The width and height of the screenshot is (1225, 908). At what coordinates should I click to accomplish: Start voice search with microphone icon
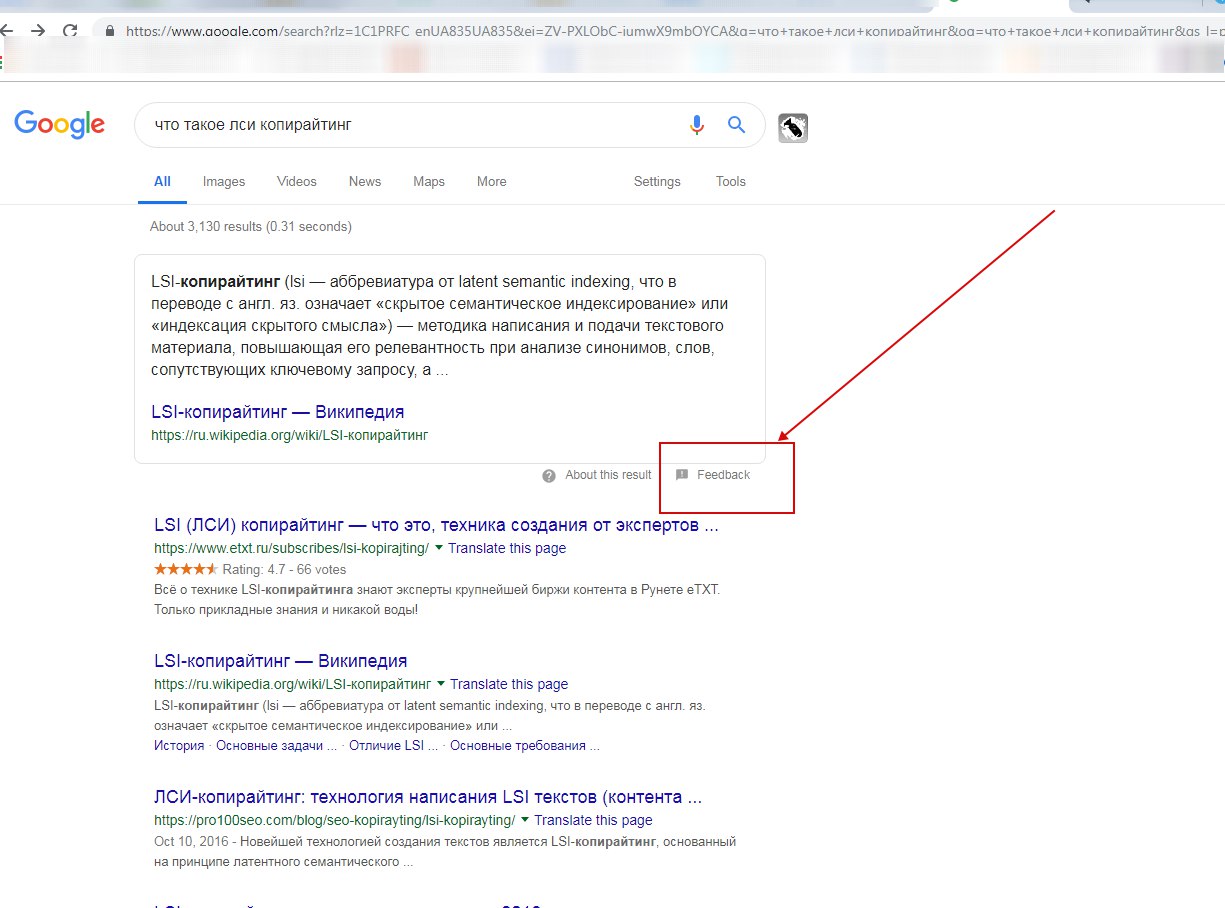tap(697, 125)
